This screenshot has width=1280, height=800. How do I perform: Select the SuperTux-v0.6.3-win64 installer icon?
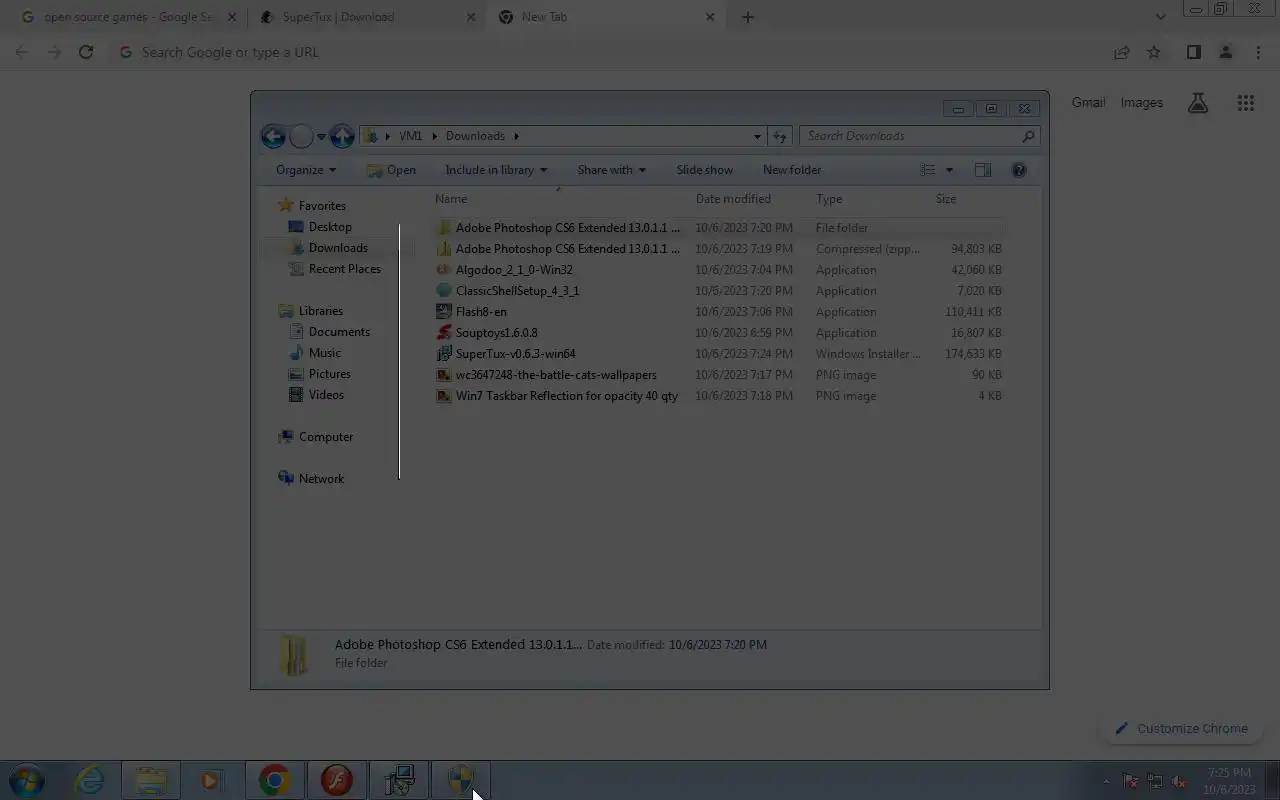click(x=444, y=354)
